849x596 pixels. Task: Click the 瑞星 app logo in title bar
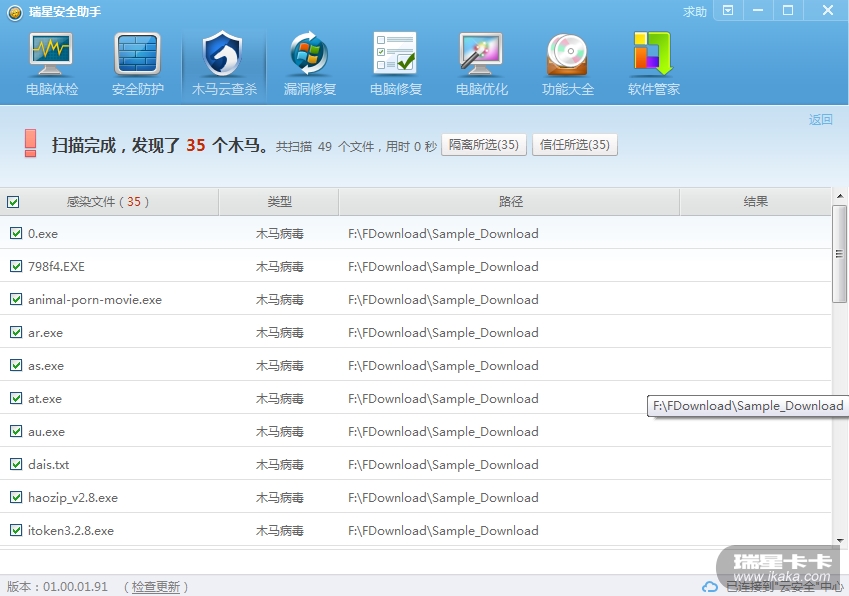pyautogui.click(x=15, y=12)
